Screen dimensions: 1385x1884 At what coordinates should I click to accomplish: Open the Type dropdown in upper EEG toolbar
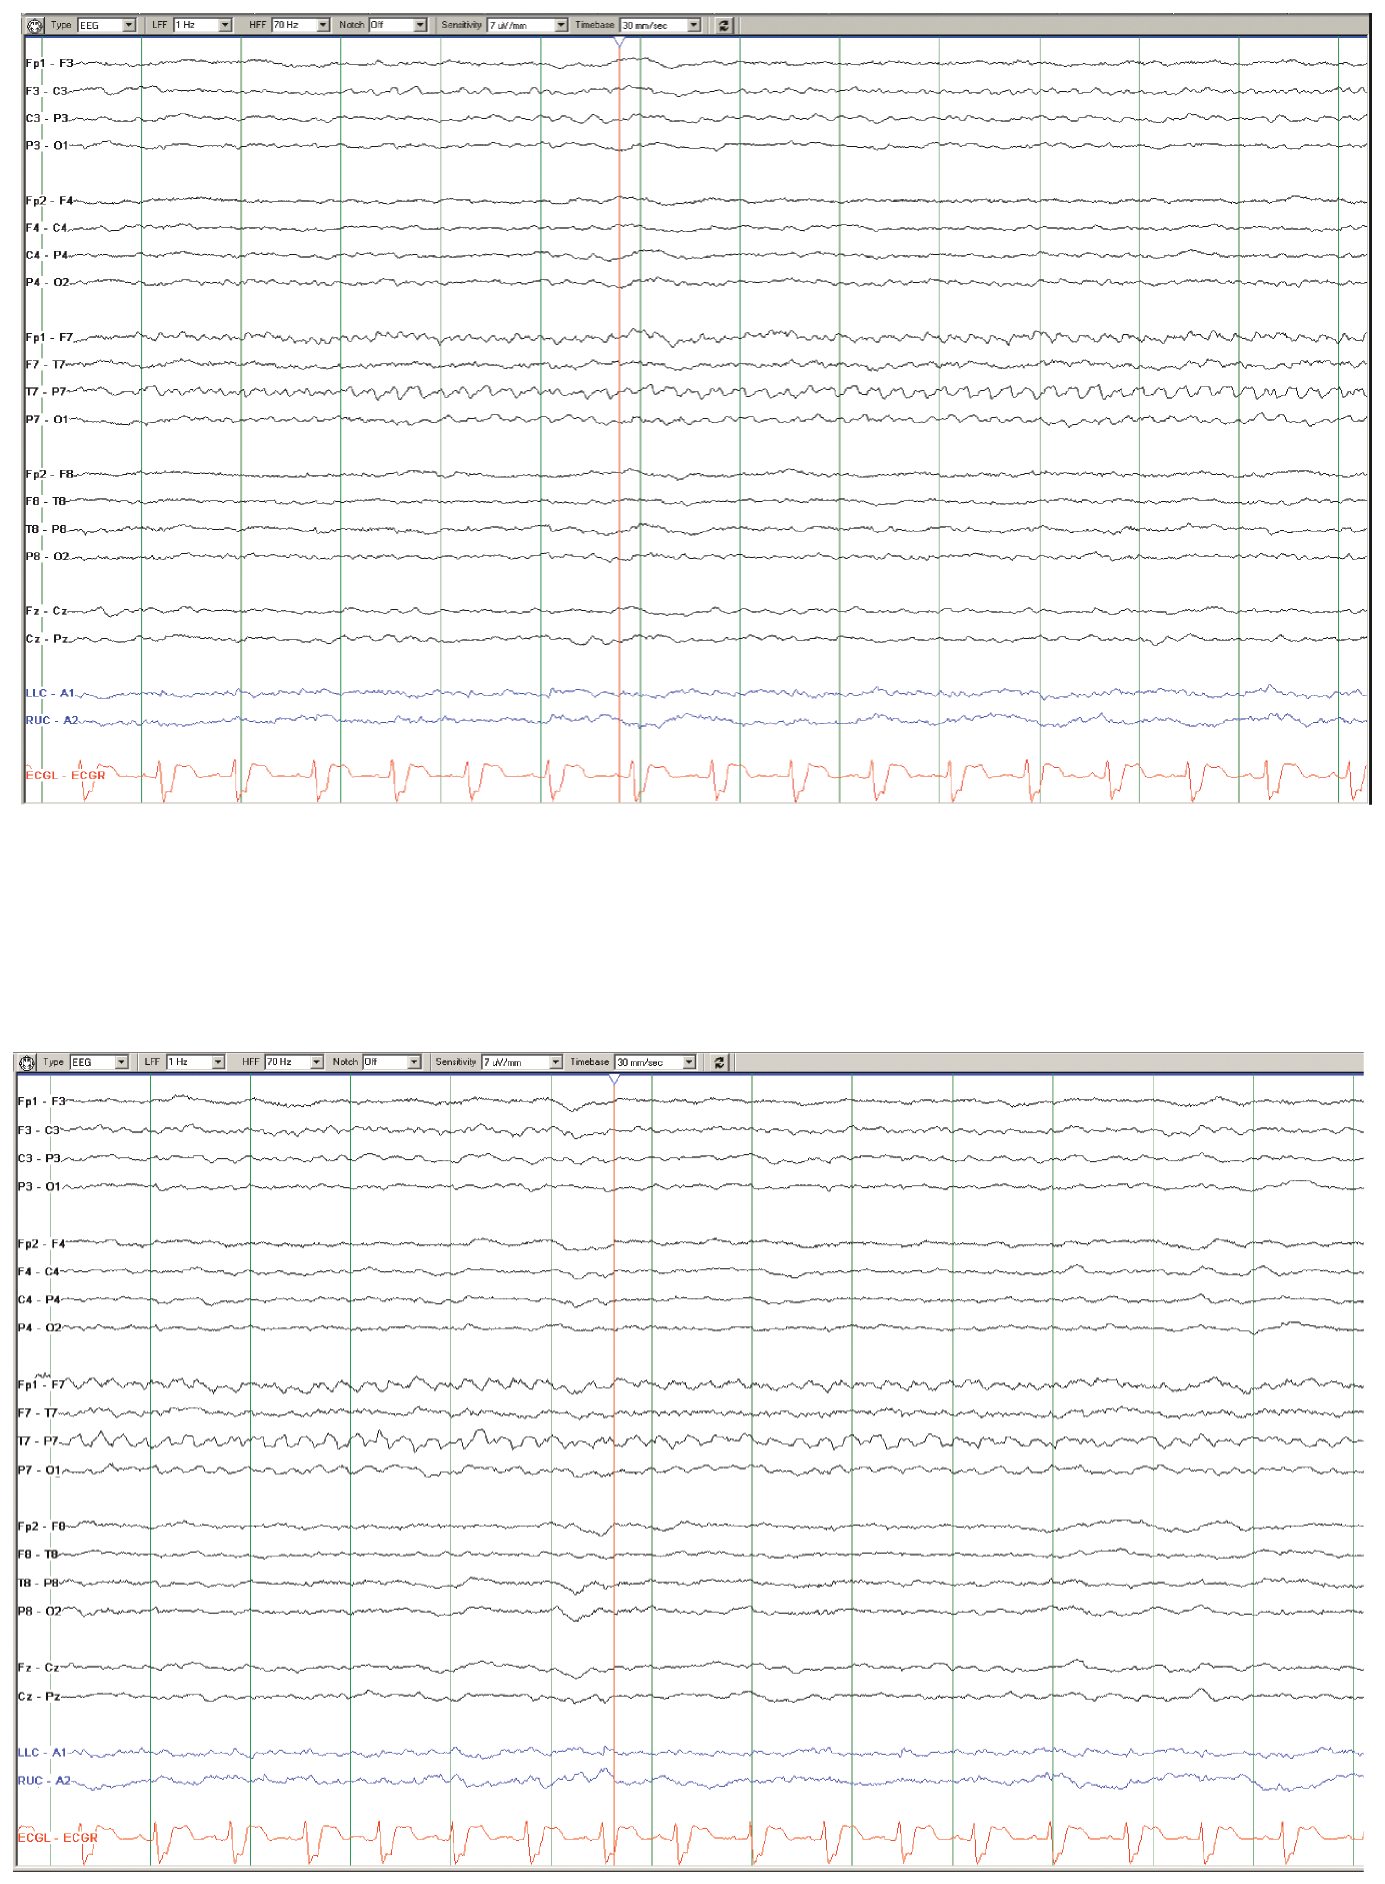coord(106,25)
